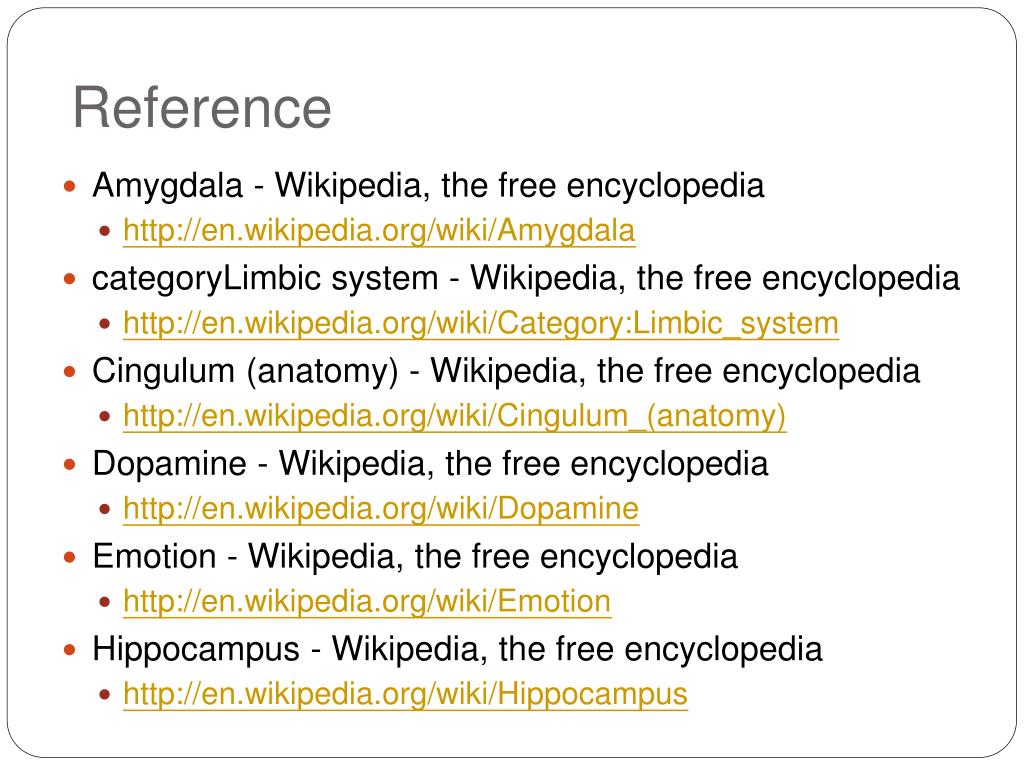Open the Category:Limbic_system Wikipedia link
The height and width of the screenshot is (768, 1024).
pyautogui.click(x=481, y=323)
